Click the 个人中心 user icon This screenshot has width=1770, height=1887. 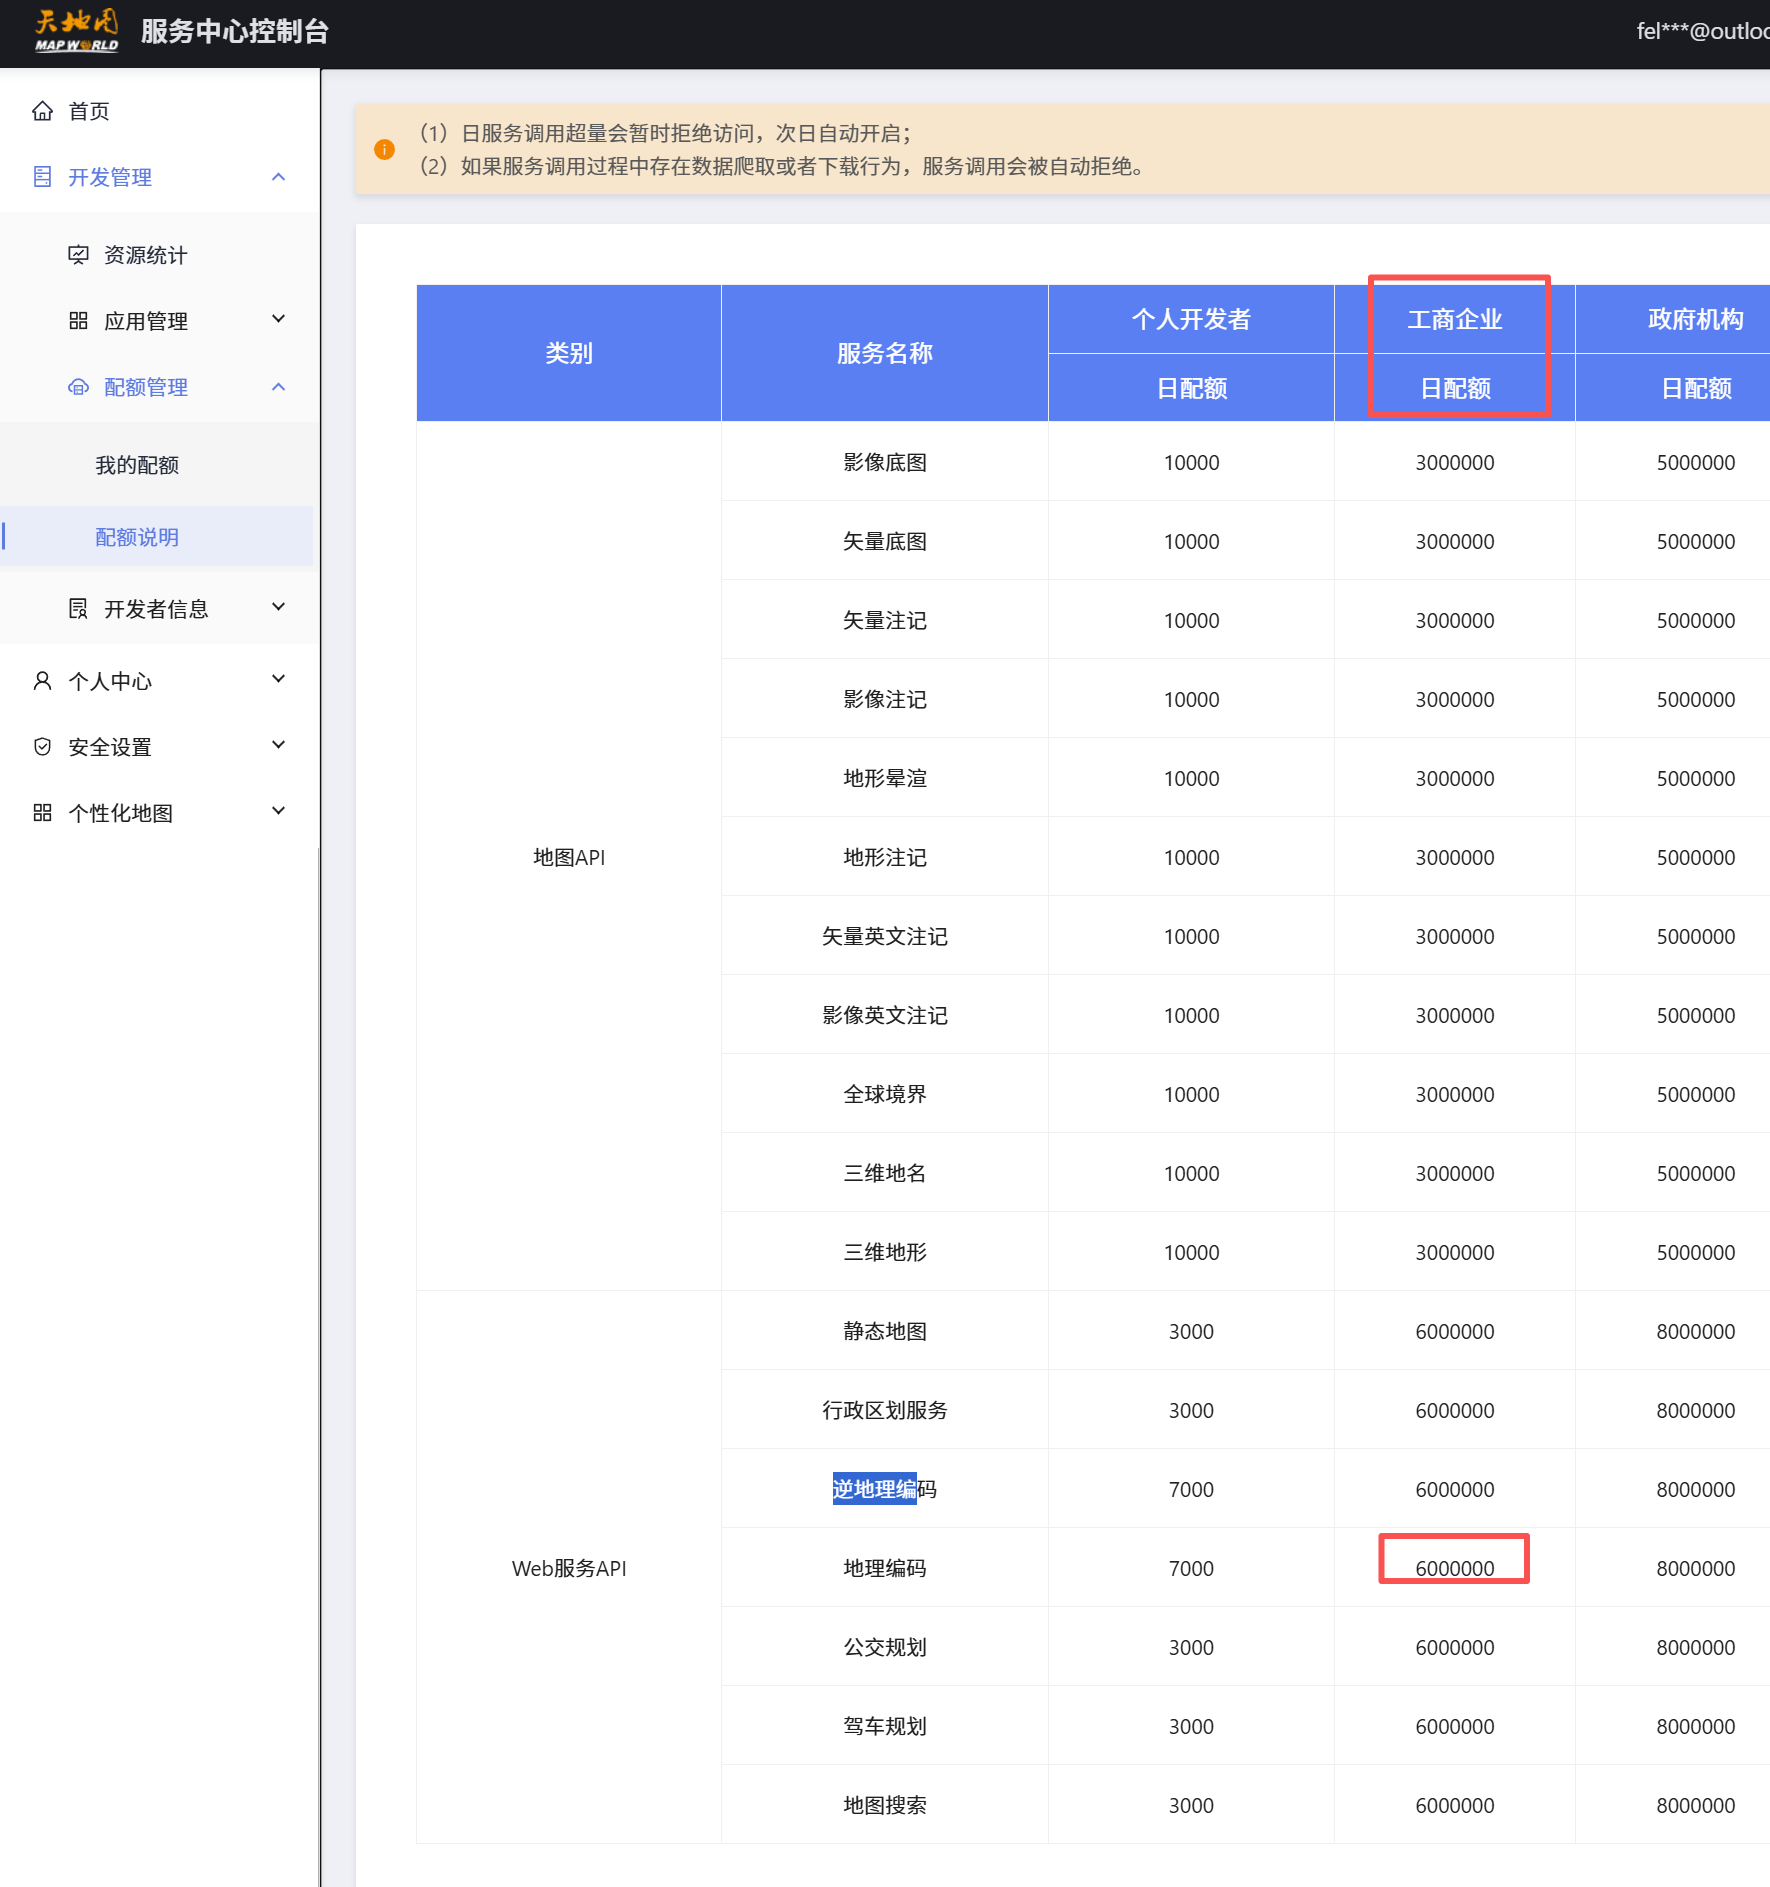click(x=42, y=681)
